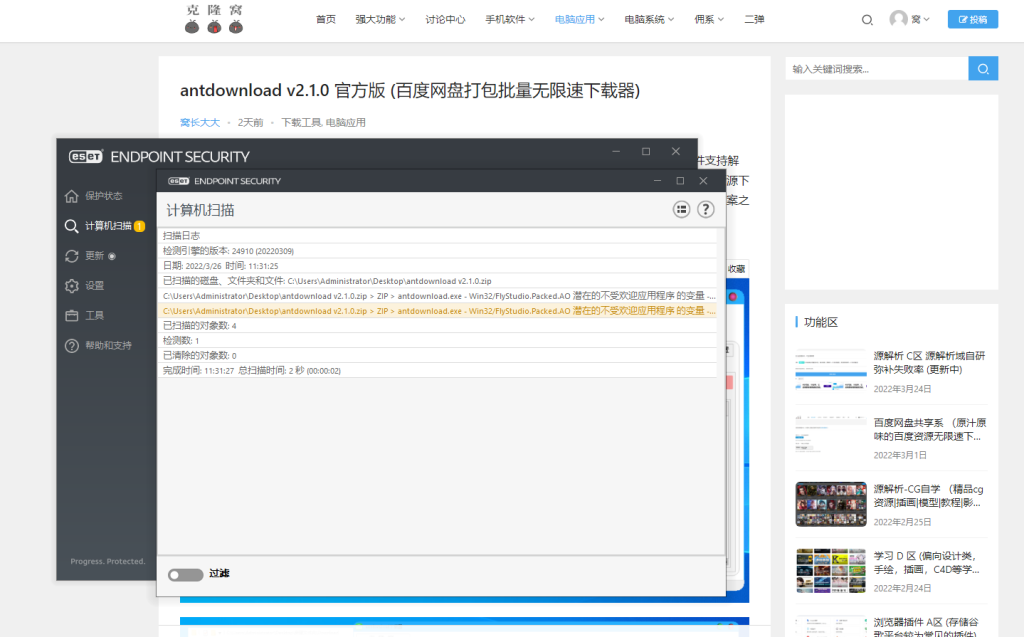The width and height of the screenshot is (1024, 637).
Task: Select 工具 in ESET sidebar
Action: 94,316
